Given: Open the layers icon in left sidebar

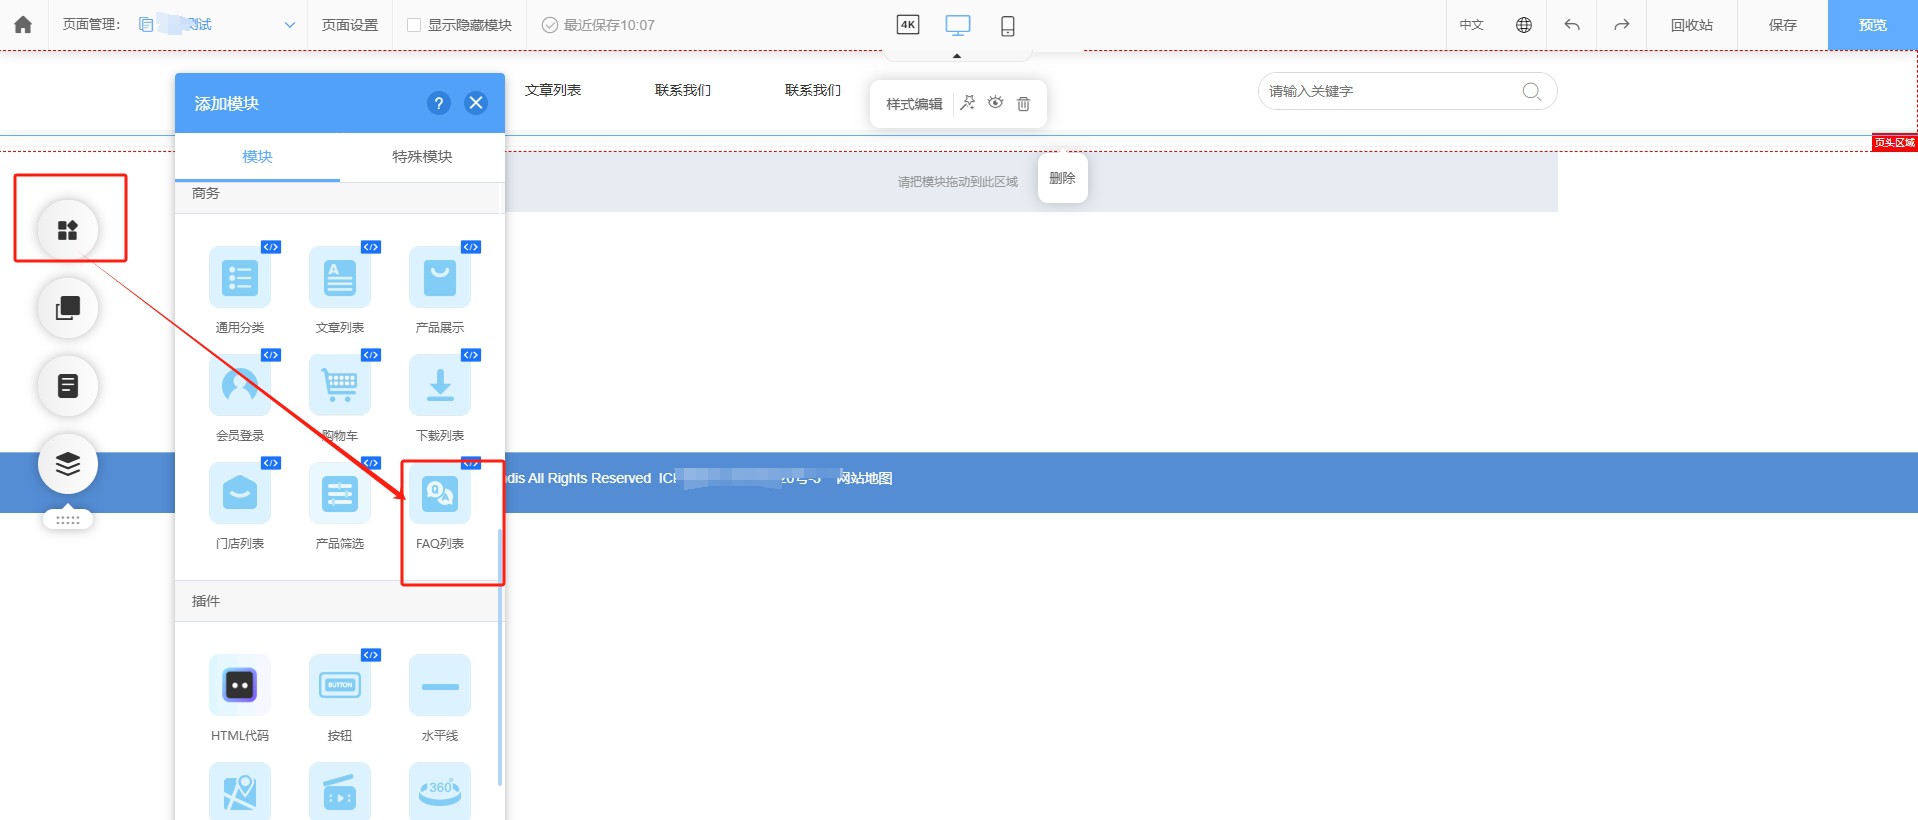Looking at the screenshot, I should point(68,464).
